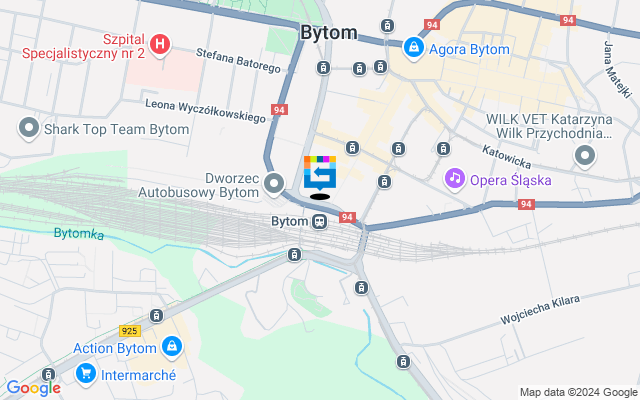This screenshot has height=400, width=640.
Task: Select the WILK VET Katarzyna Wilk pin
Action: tap(585, 156)
